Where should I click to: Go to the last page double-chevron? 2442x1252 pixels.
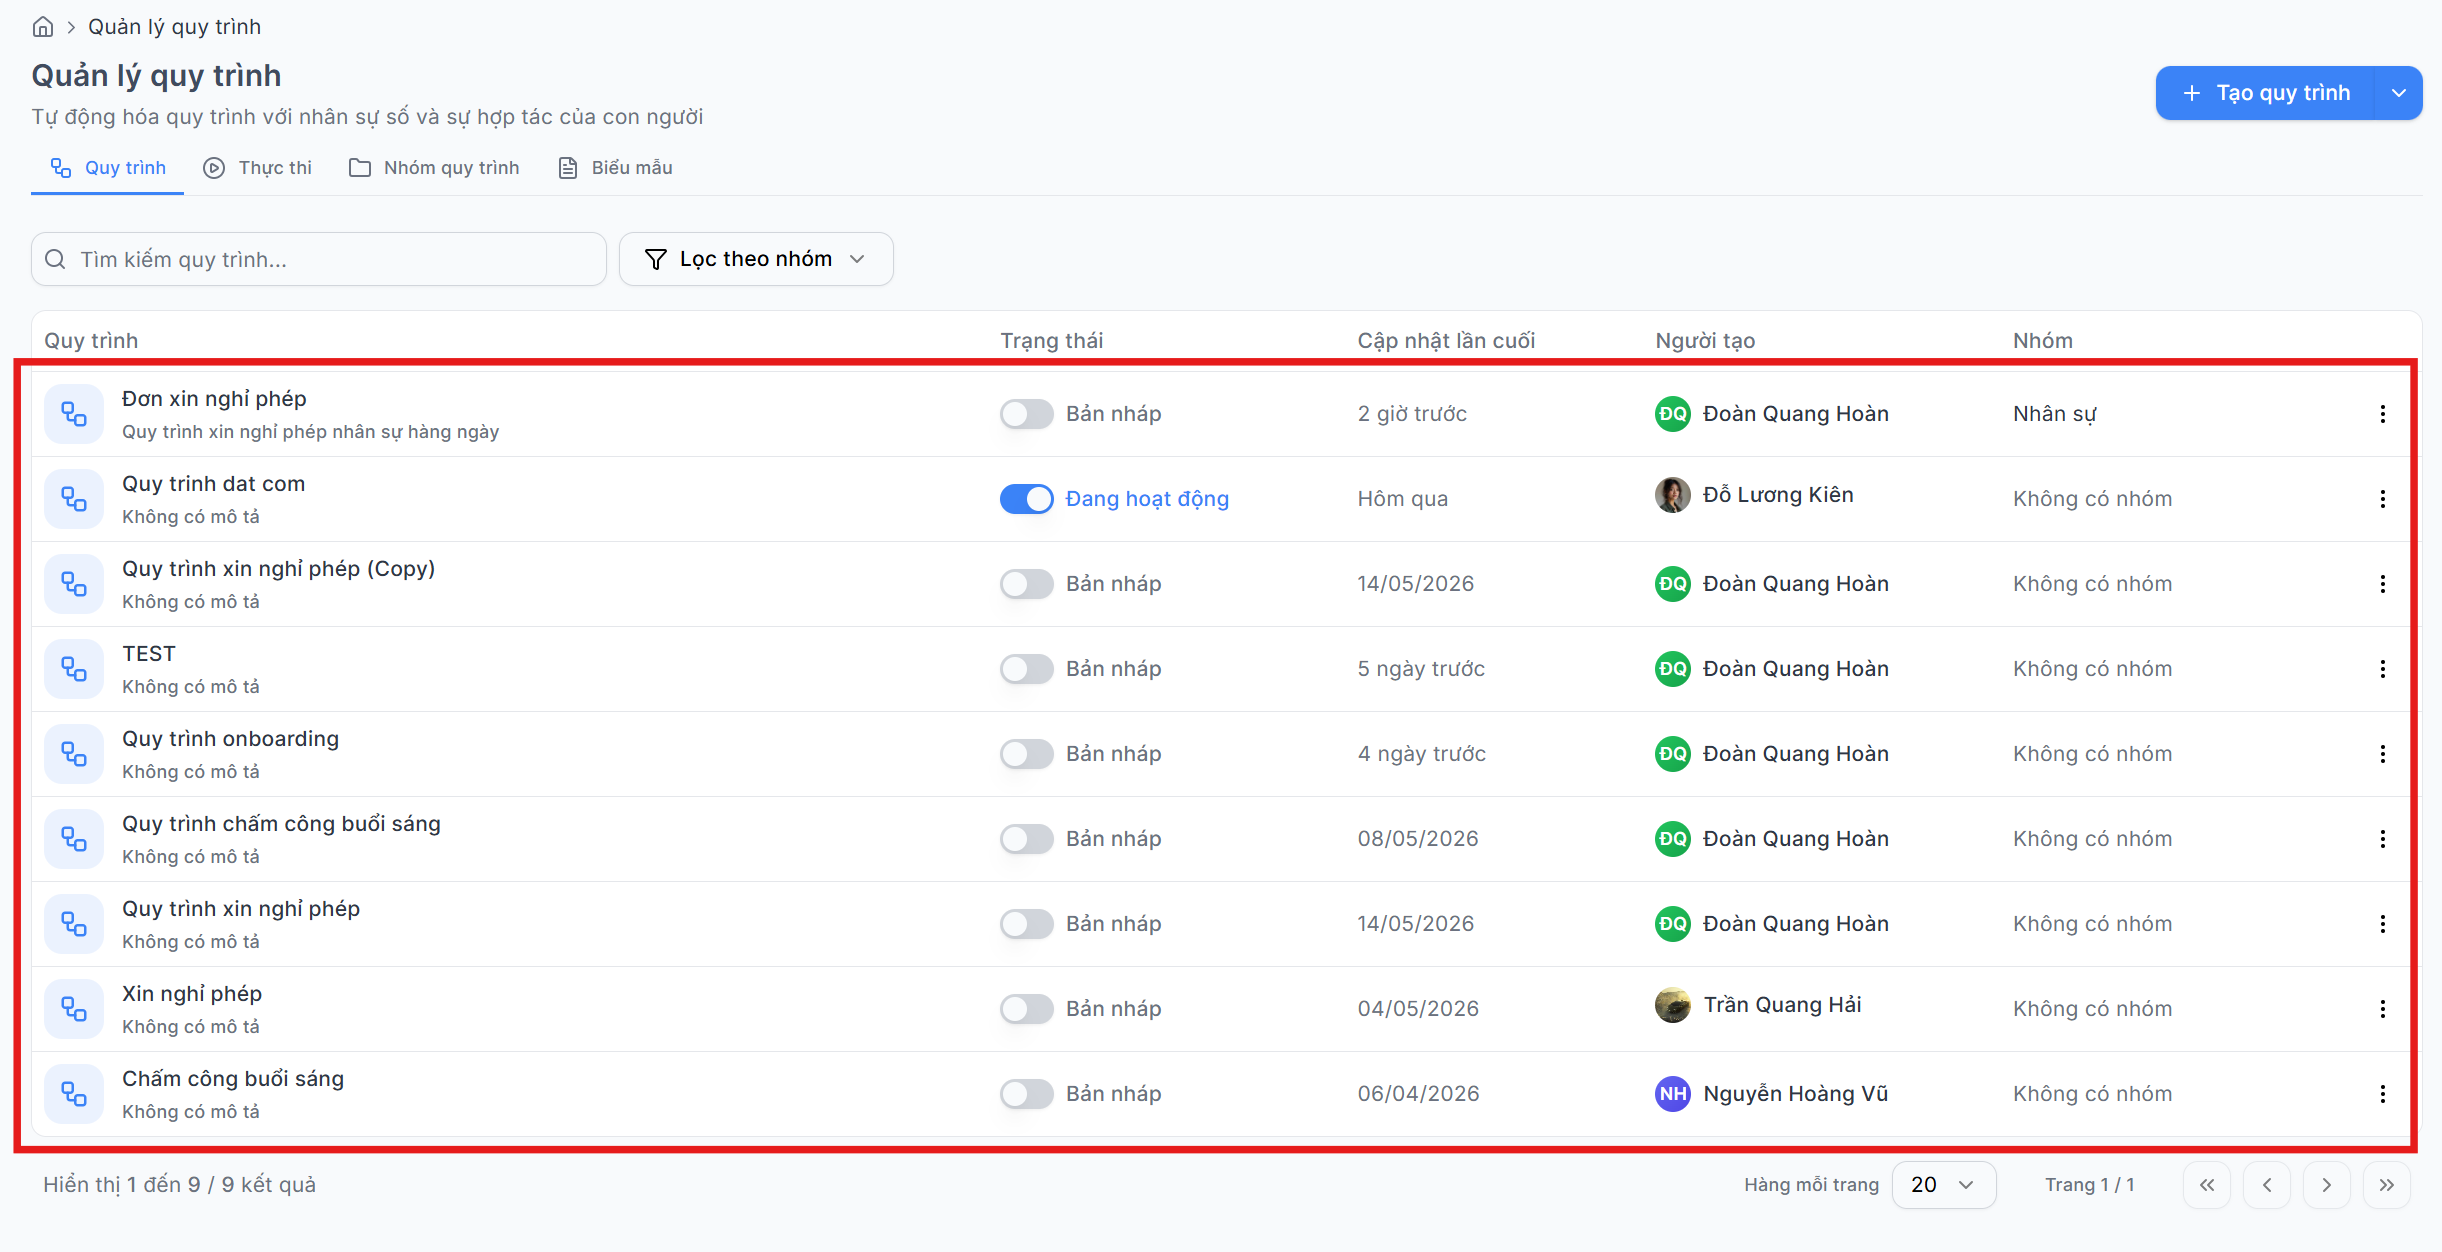pyautogui.click(x=2387, y=1185)
